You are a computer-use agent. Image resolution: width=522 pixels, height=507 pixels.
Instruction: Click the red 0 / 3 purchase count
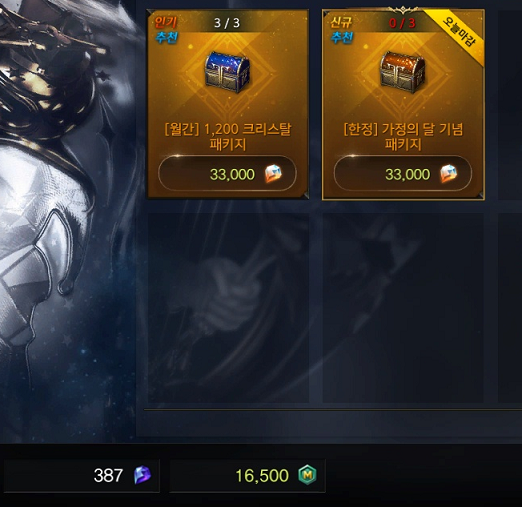point(402,23)
